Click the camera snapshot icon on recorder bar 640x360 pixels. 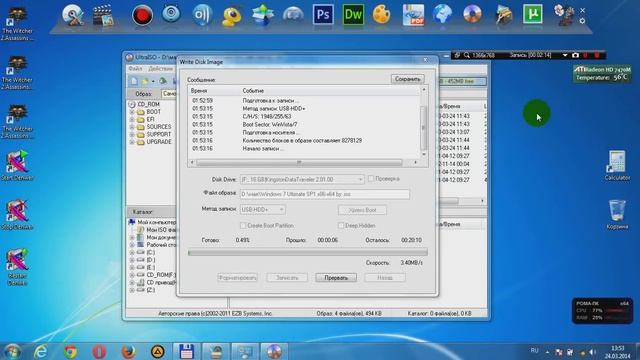click(576, 55)
